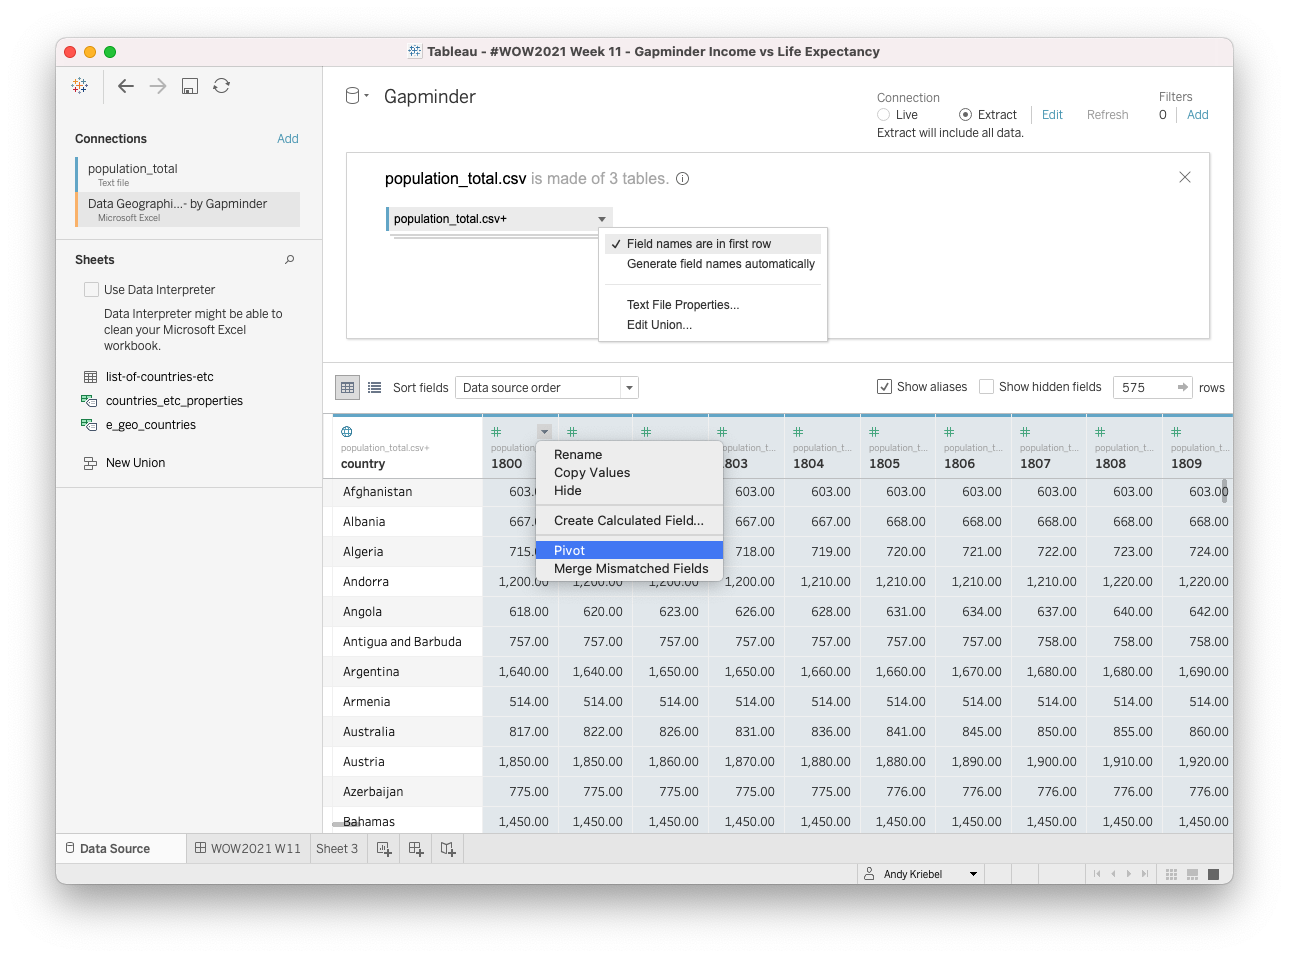The height and width of the screenshot is (958, 1289).
Task: Add a data source filter
Action: tap(1198, 115)
